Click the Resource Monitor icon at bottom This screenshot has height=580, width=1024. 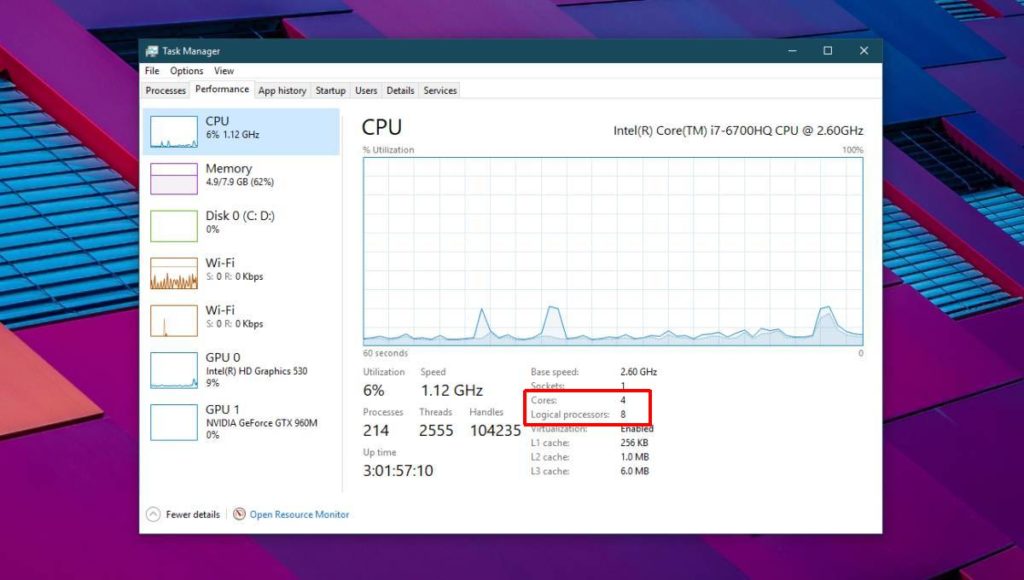pyautogui.click(x=240, y=514)
